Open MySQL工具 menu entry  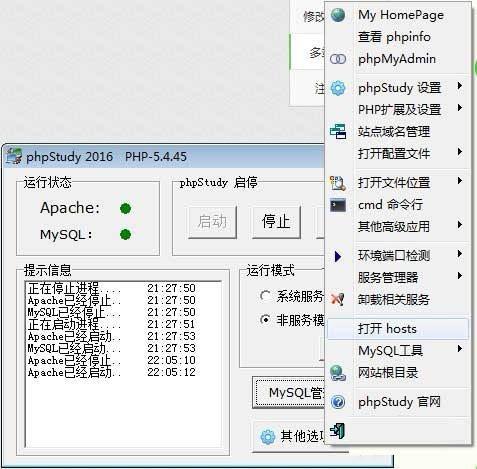click(x=398, y=351)
